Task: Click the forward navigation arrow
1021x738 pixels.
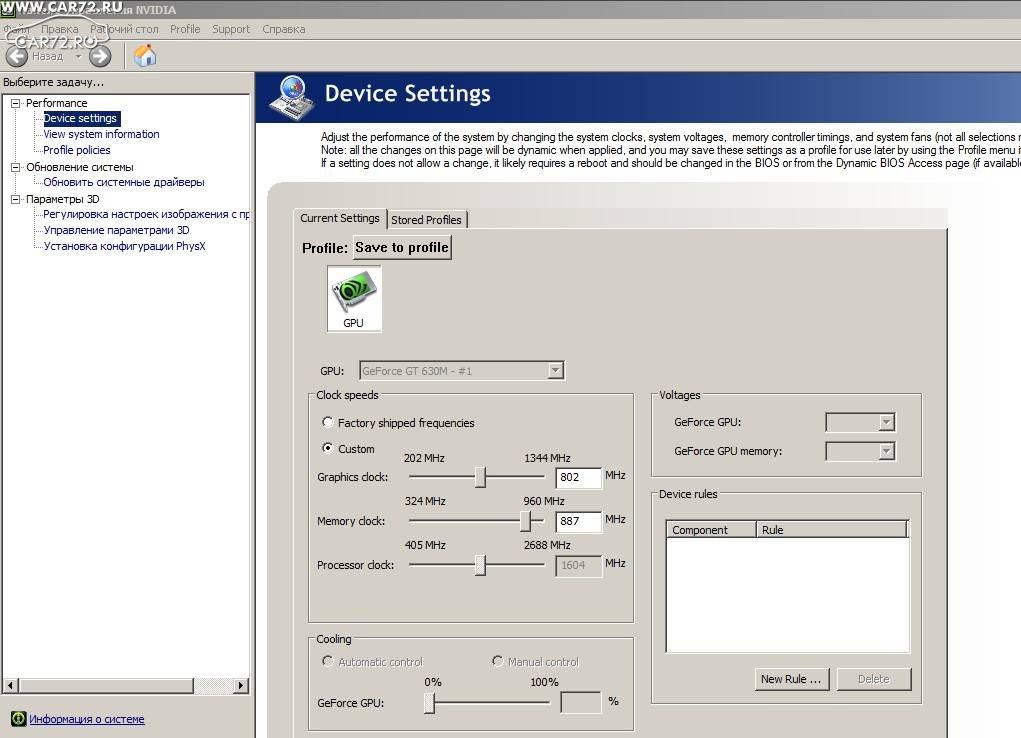Action: [100, 57]
